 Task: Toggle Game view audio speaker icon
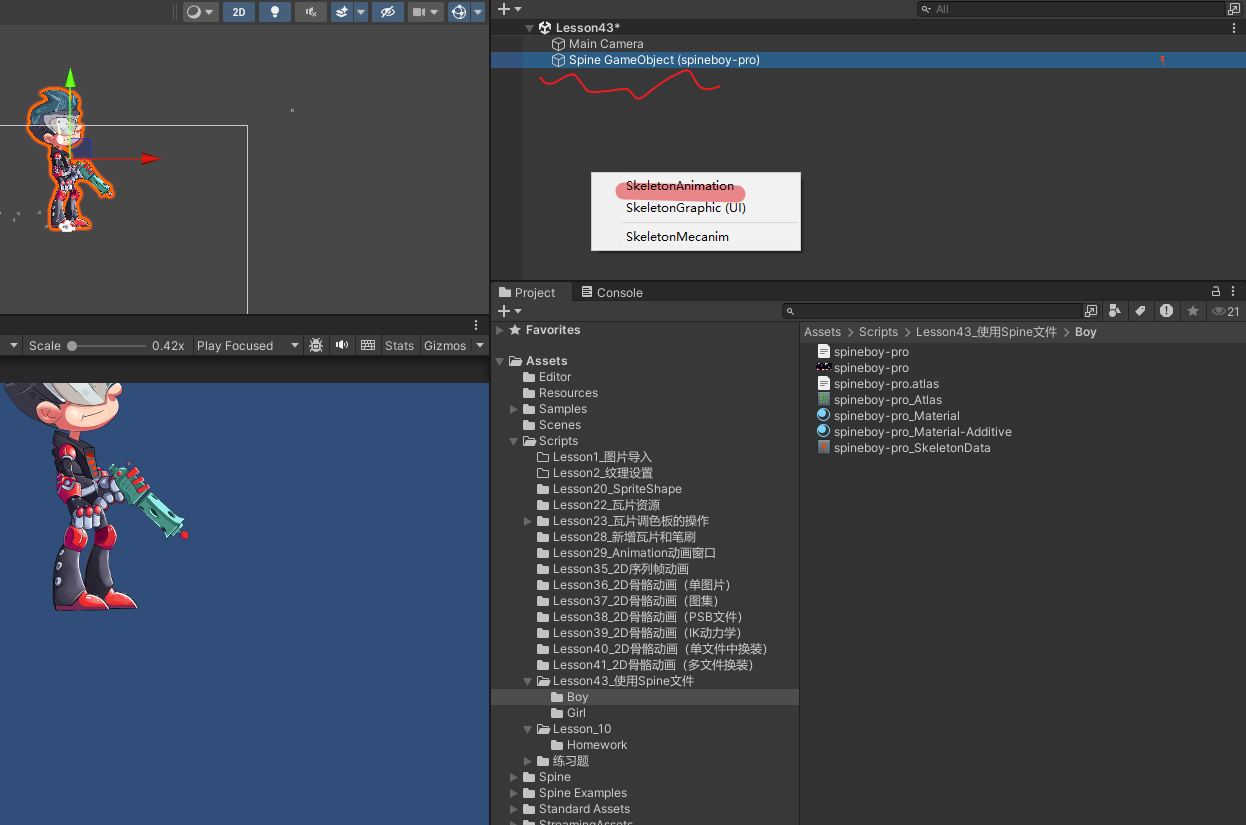(x=342, y=345)
